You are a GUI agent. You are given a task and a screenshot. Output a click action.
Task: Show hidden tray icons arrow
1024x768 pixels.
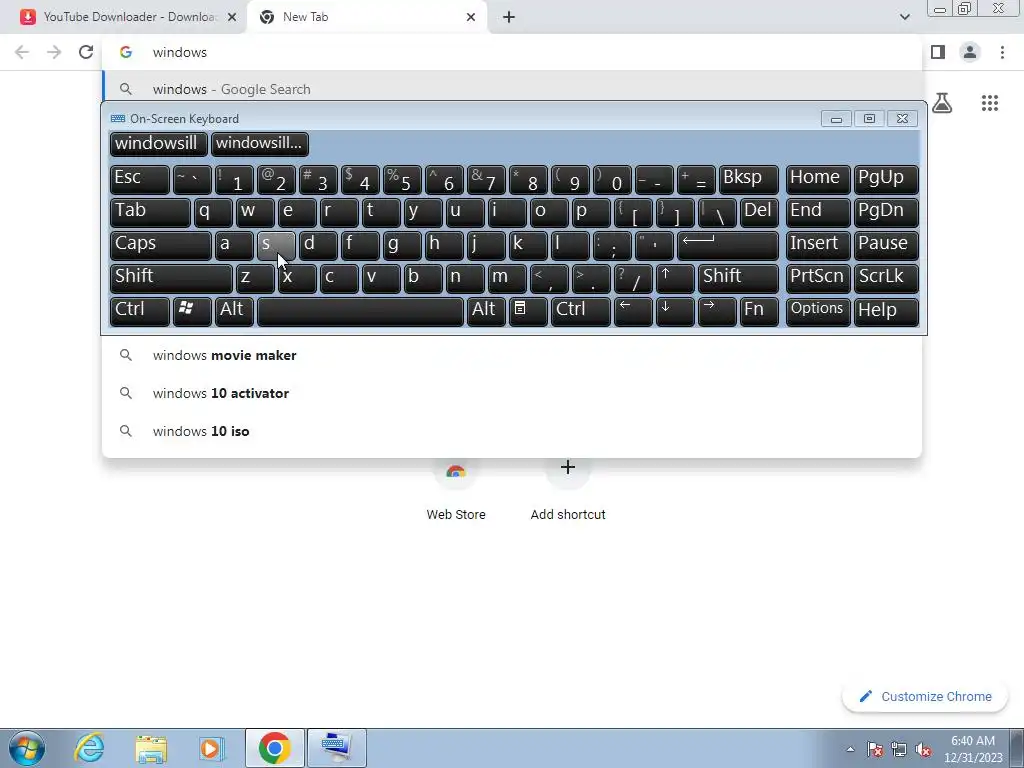(850, 749)
